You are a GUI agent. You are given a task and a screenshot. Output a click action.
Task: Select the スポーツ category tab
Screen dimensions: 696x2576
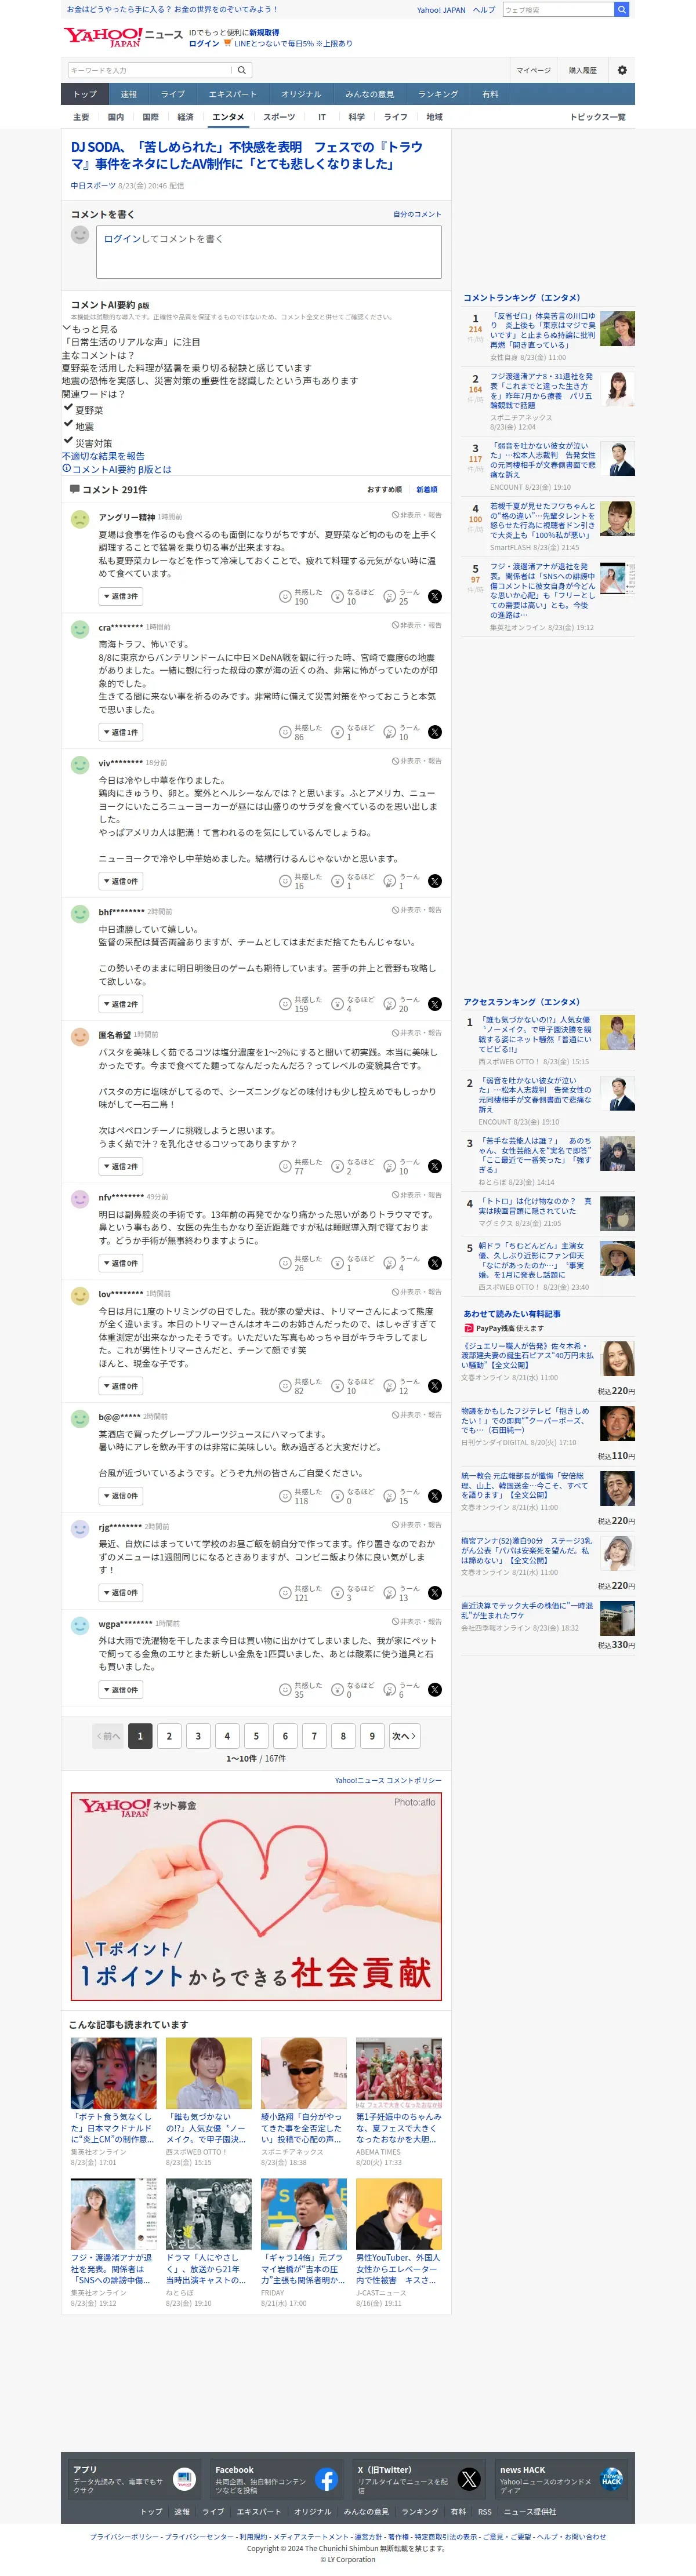pyautogui.click(x=279, y=117)
